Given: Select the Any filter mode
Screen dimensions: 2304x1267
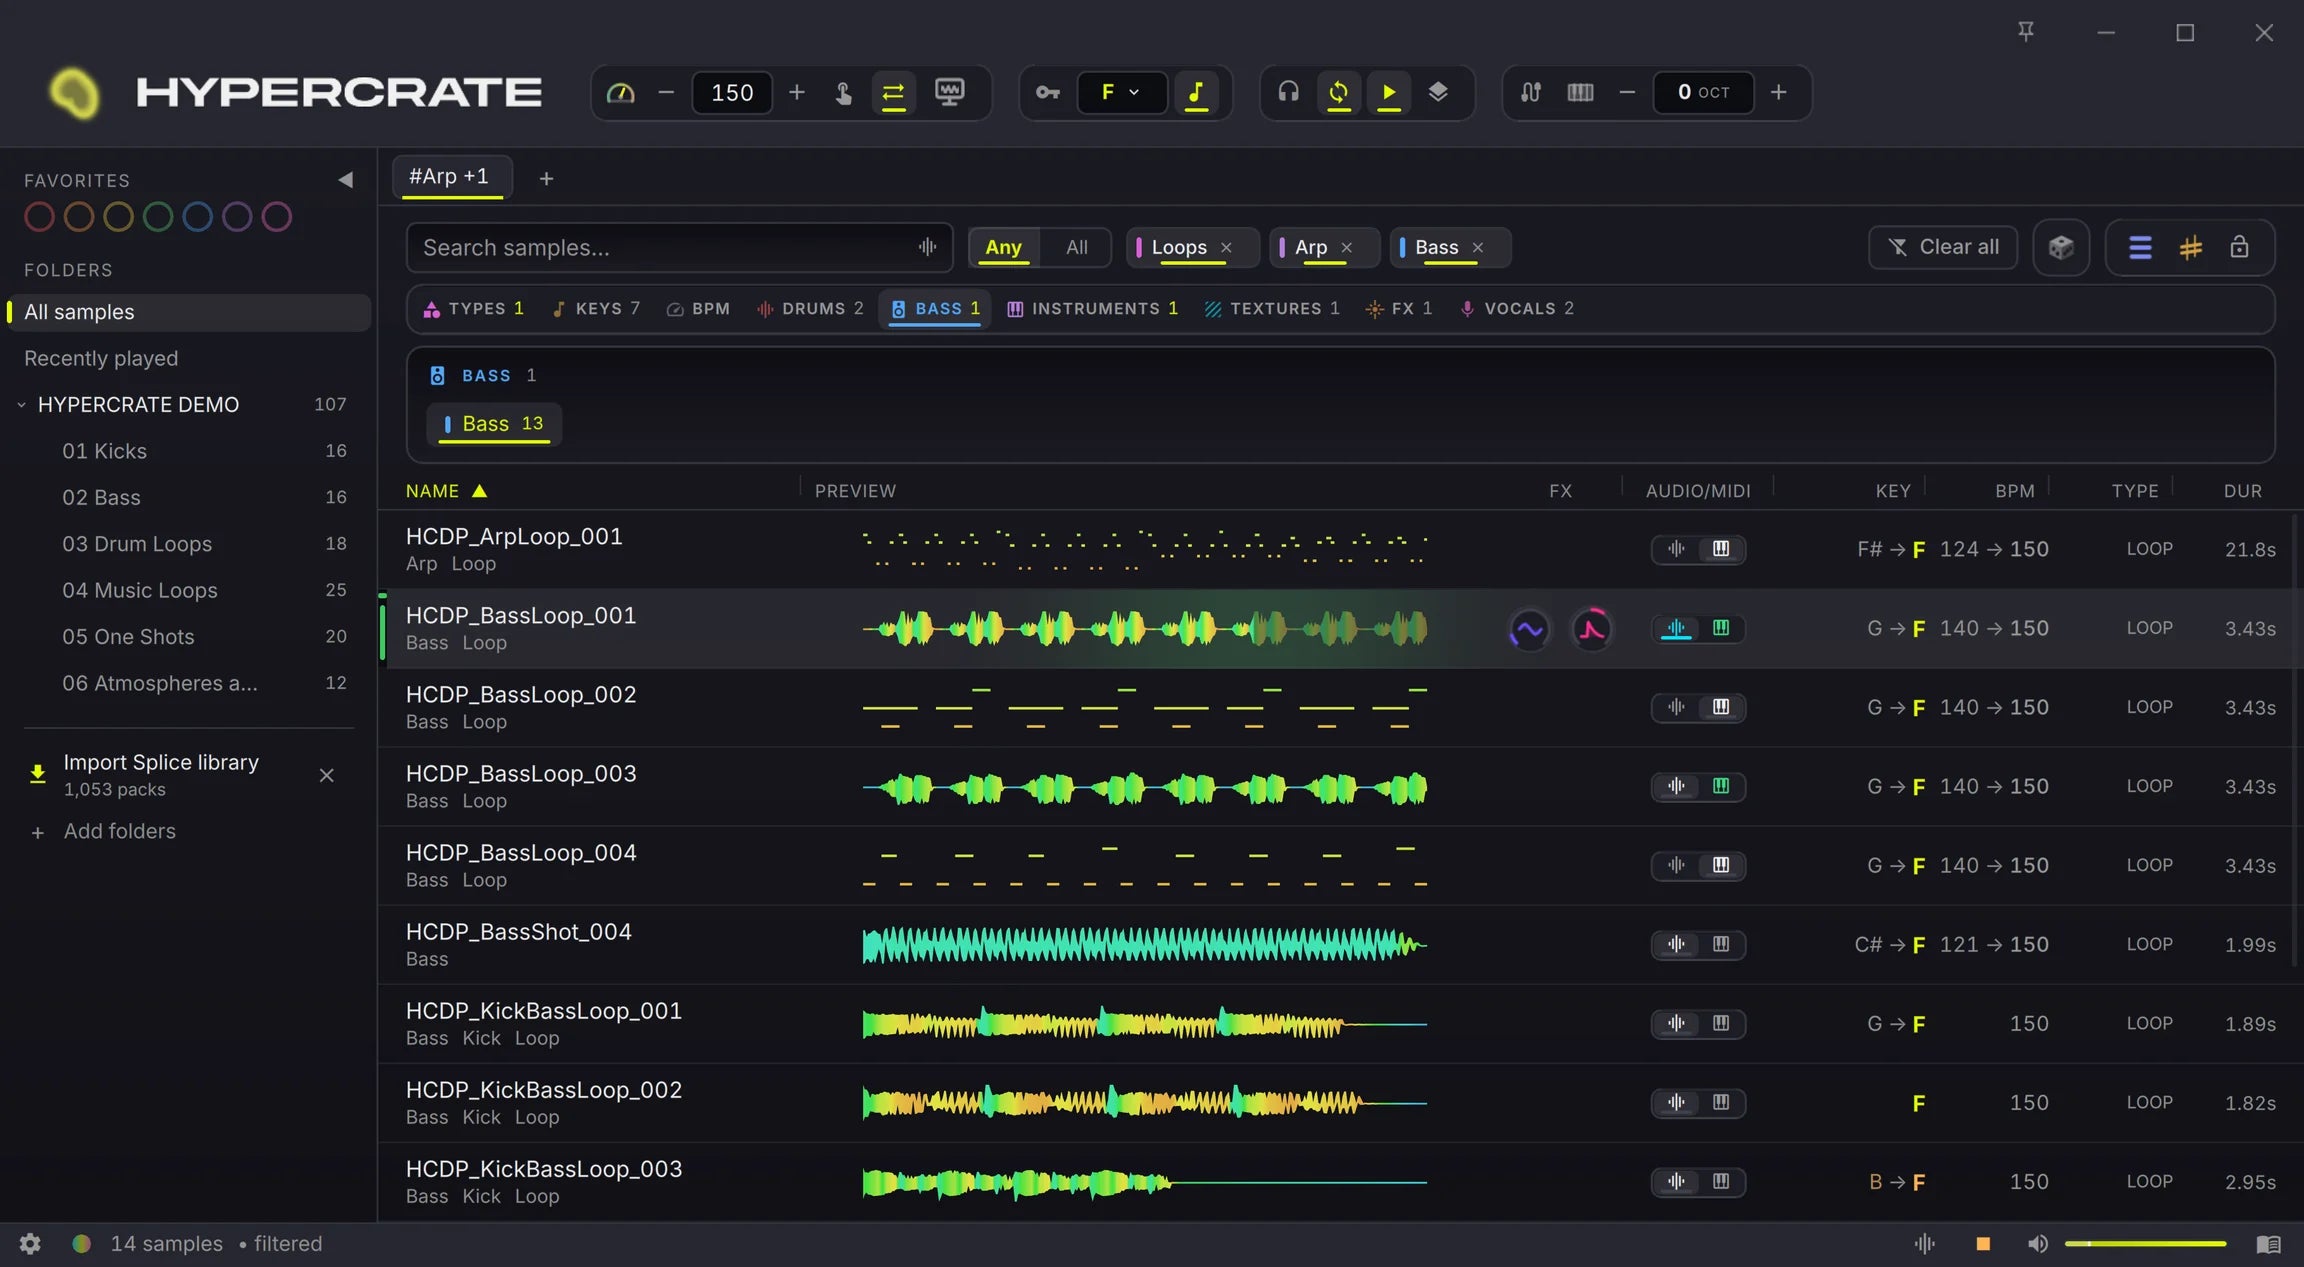Looking at the screenshot, I should [x=1003, y=247].
